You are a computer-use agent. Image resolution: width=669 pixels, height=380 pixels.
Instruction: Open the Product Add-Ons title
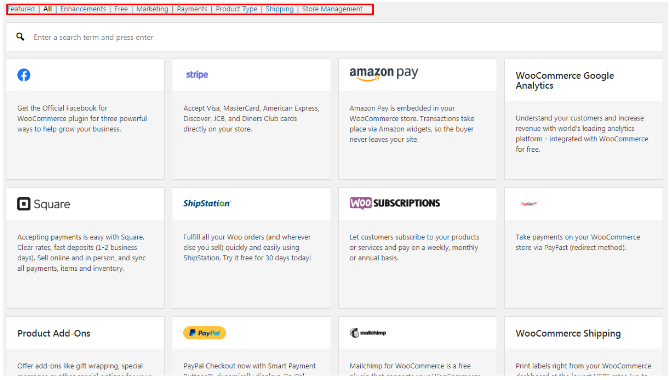(x=54, y=334)
